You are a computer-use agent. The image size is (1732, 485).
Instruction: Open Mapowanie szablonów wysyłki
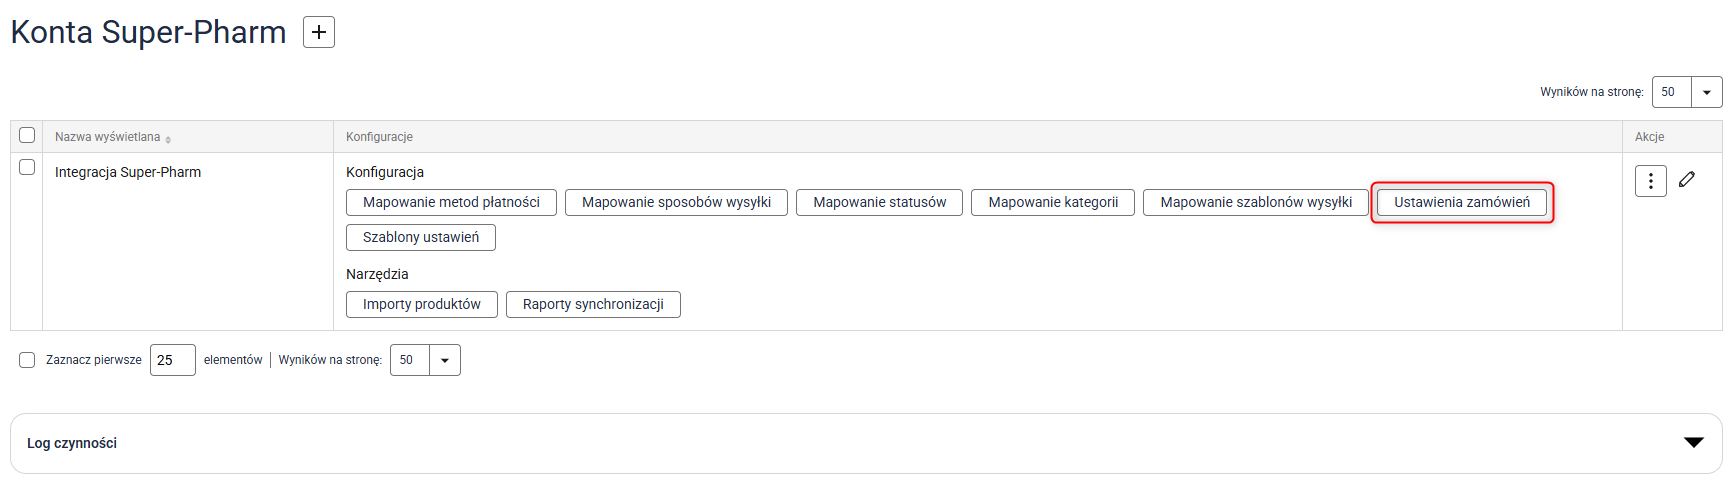click(1256, 203)
